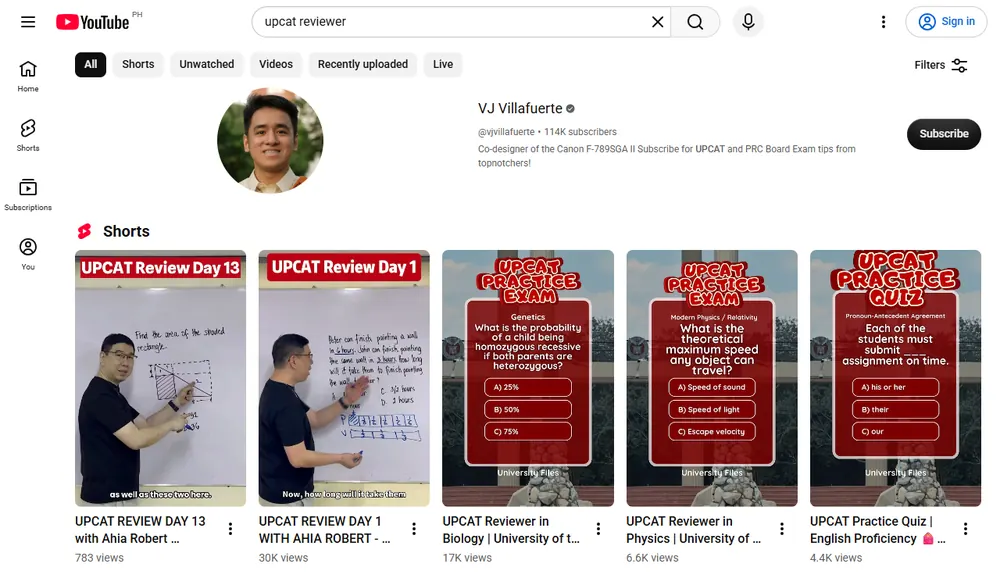Select the Unwatched filter chip

point(207,64)
